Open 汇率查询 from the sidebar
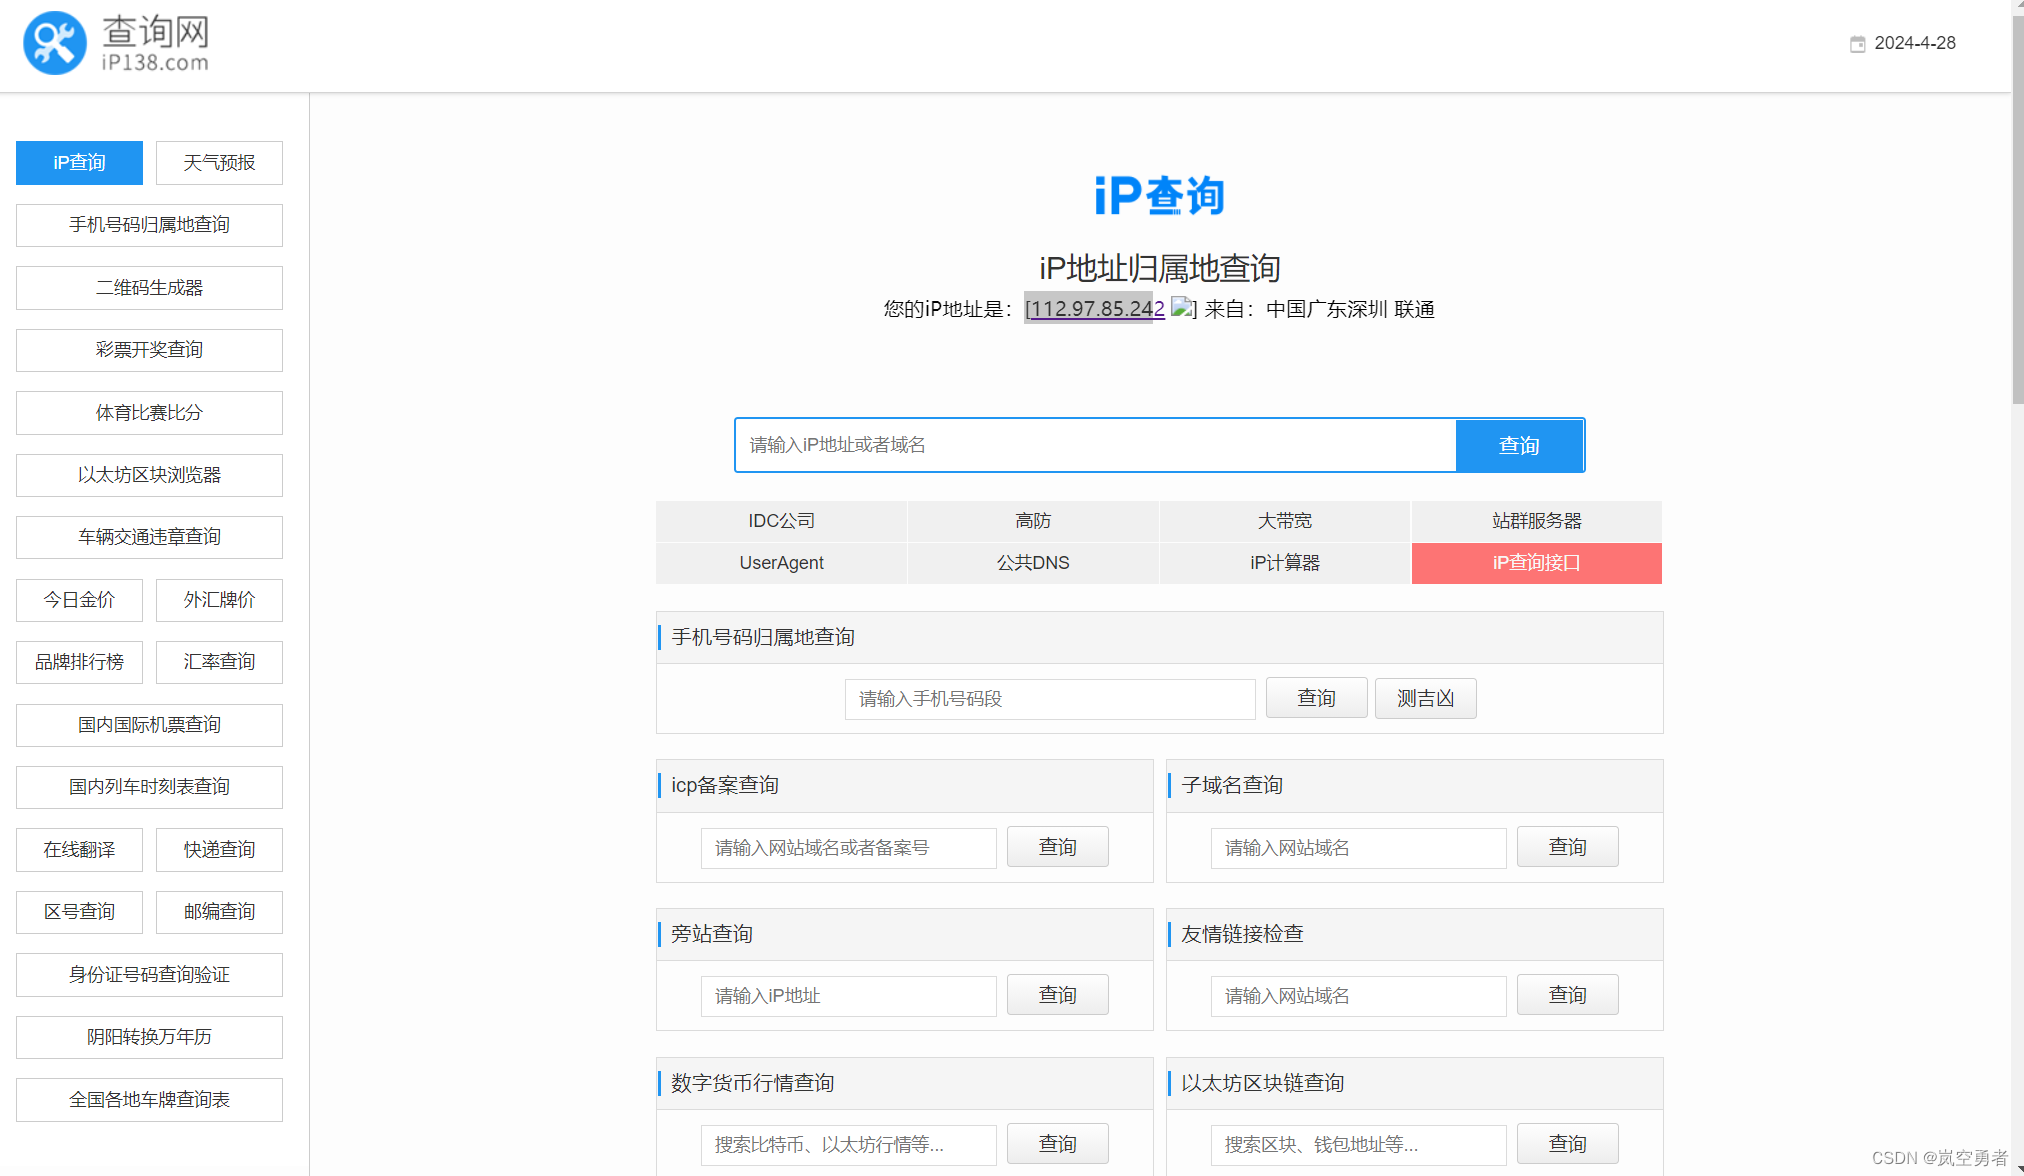The image size is (2024, 1176). pyautogui.click(x=219, y=662)
